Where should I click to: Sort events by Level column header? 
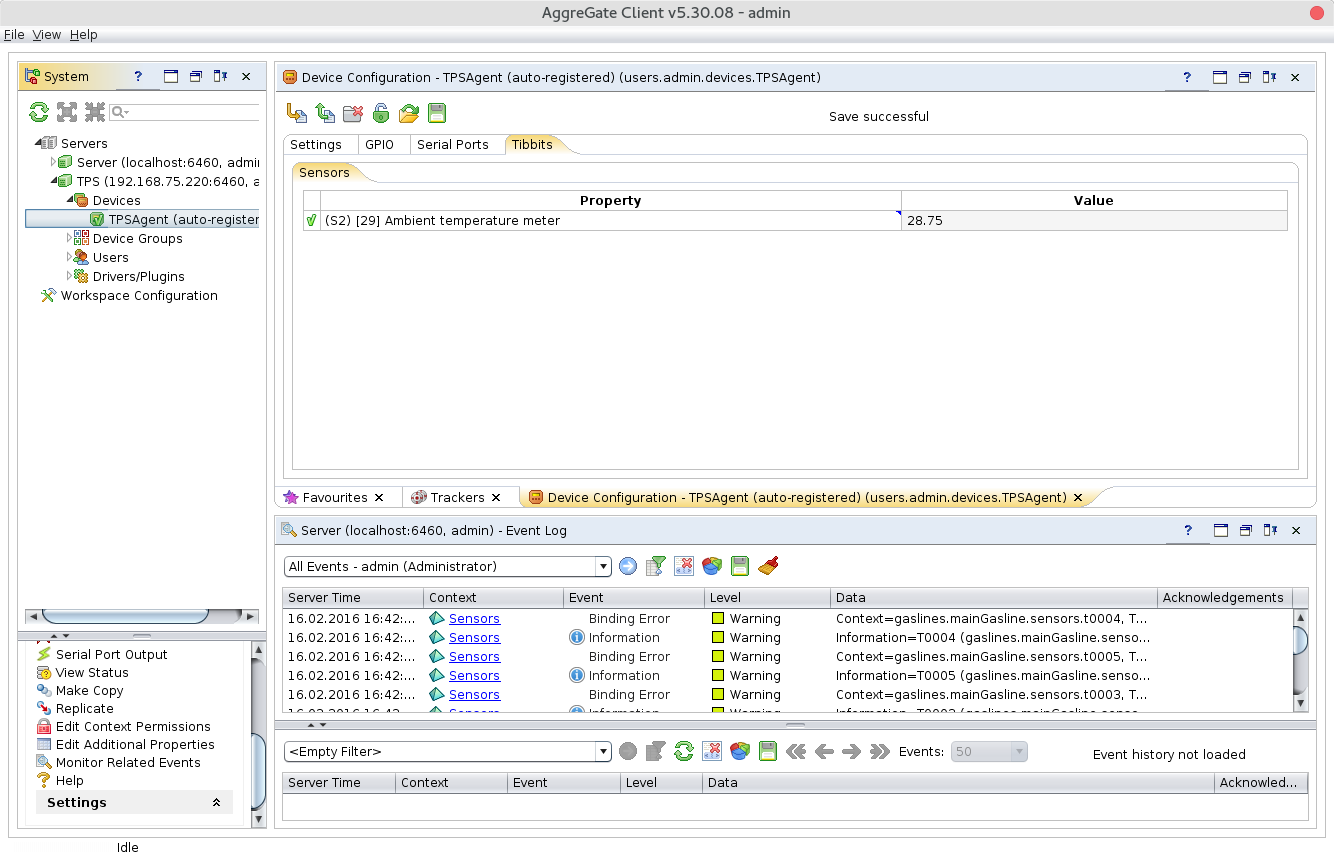[767, 598]
